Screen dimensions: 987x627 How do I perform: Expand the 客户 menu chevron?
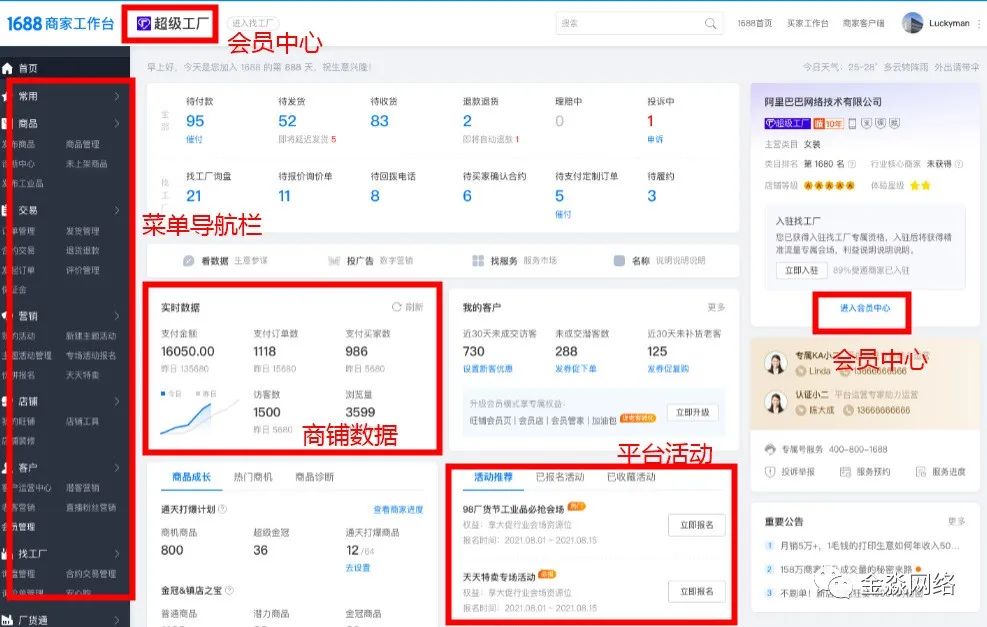click(x=117, y=468)
